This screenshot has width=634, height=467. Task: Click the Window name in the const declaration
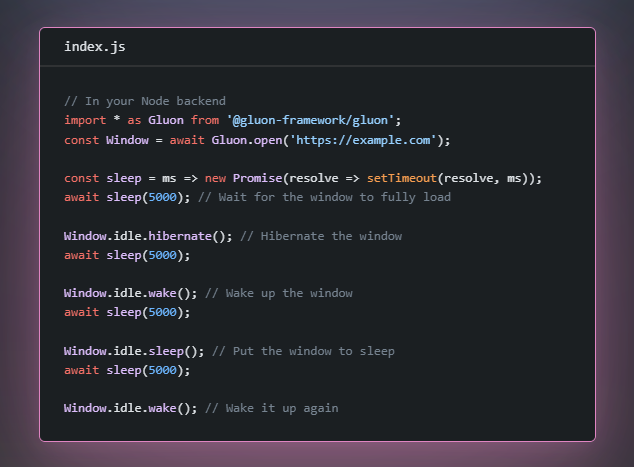127,140
